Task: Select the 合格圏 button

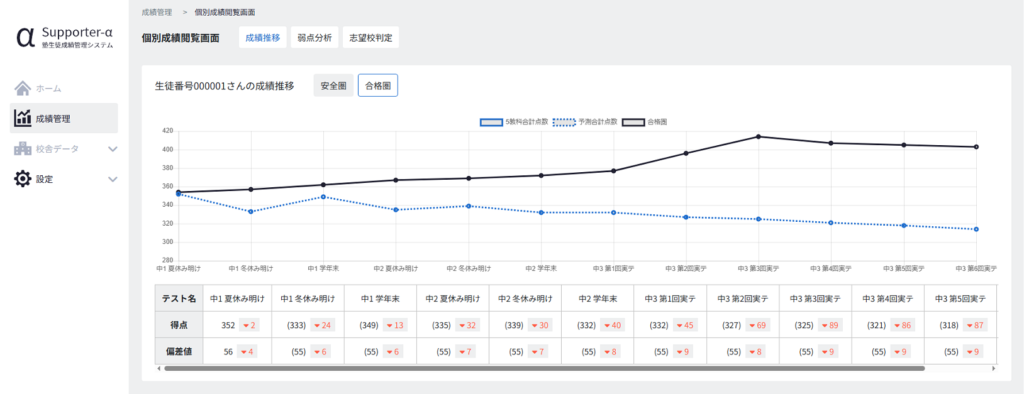Action: coord(378,86)
